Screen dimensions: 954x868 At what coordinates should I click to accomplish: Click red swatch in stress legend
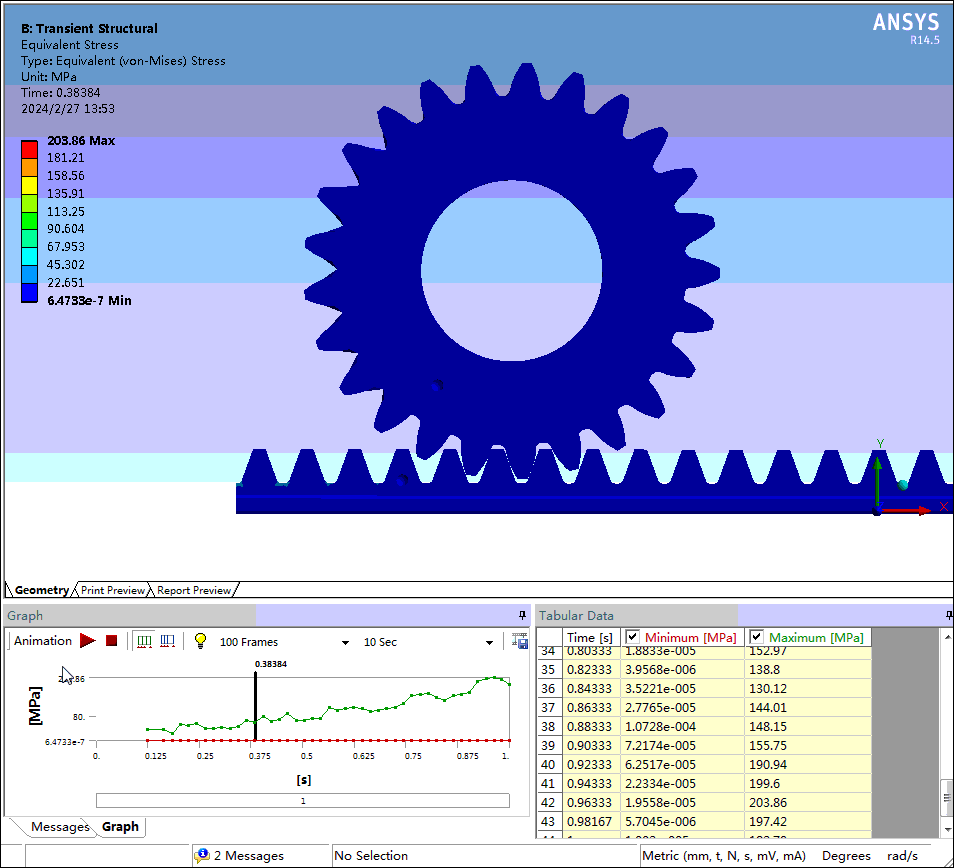click(30, 150)
